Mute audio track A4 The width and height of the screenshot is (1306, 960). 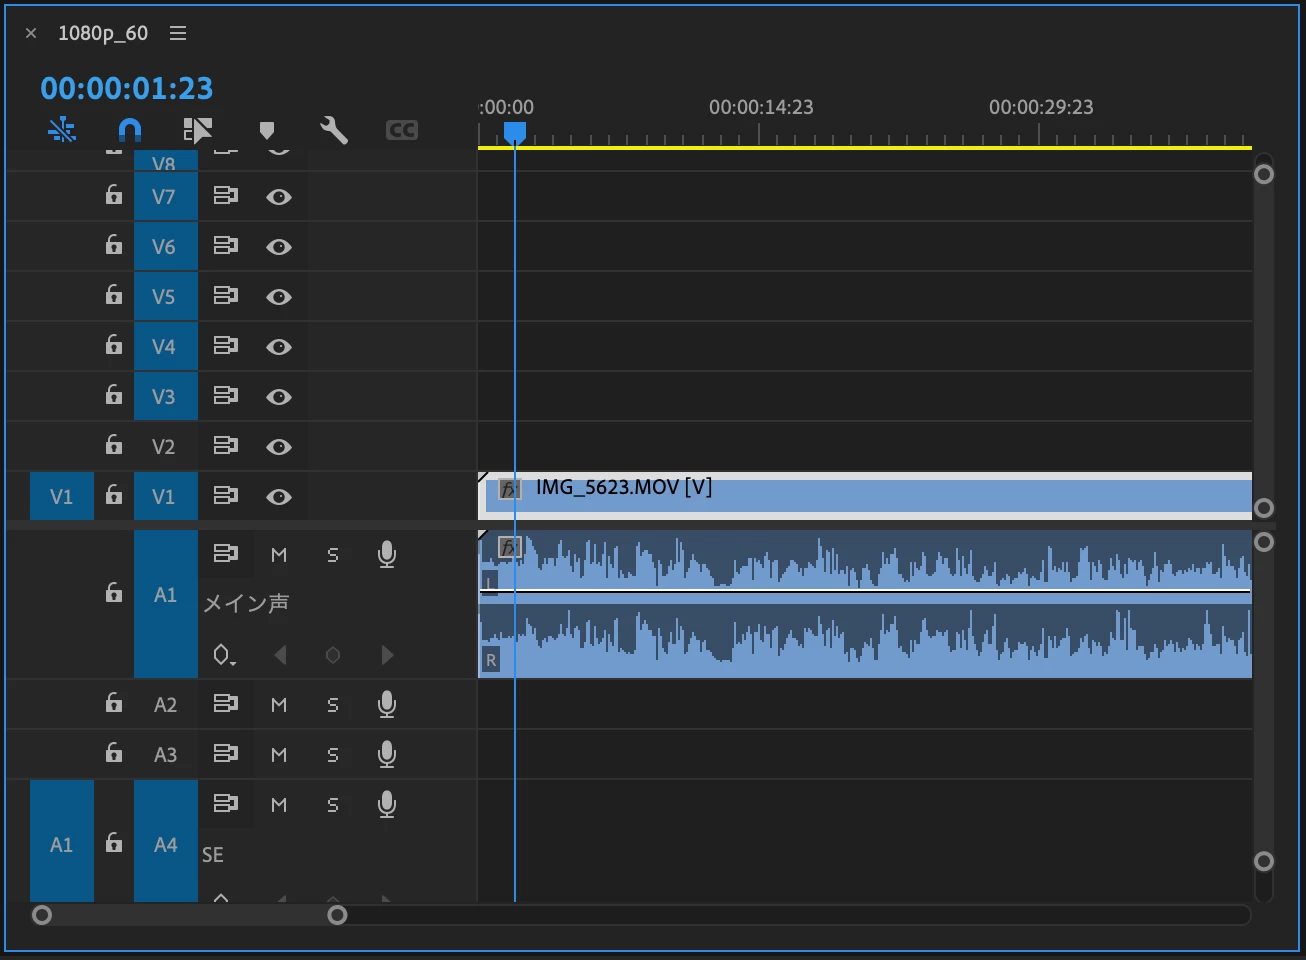[x=279, y=805]
